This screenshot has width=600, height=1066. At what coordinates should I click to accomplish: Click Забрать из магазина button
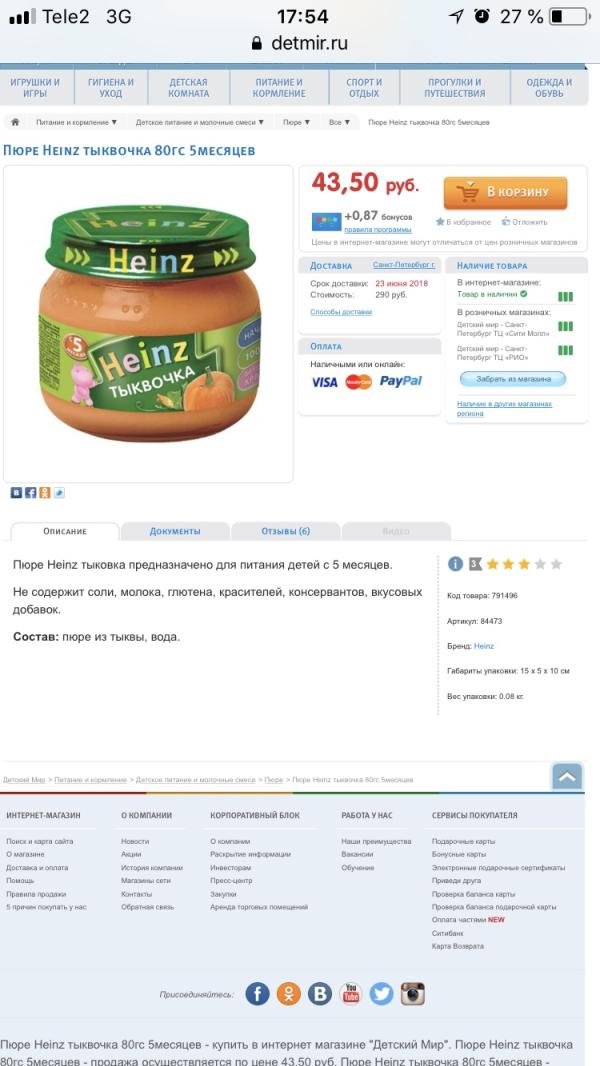(x=512, y=379)
